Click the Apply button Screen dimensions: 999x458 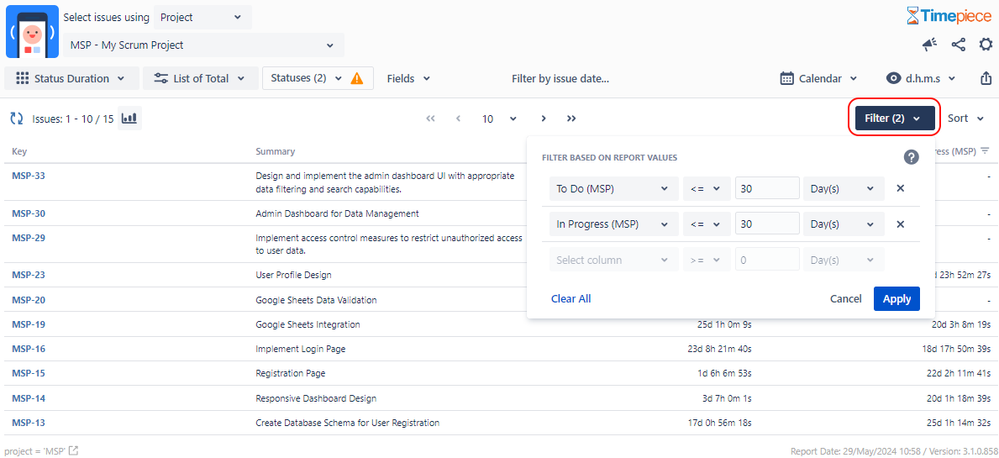point(896,299)
